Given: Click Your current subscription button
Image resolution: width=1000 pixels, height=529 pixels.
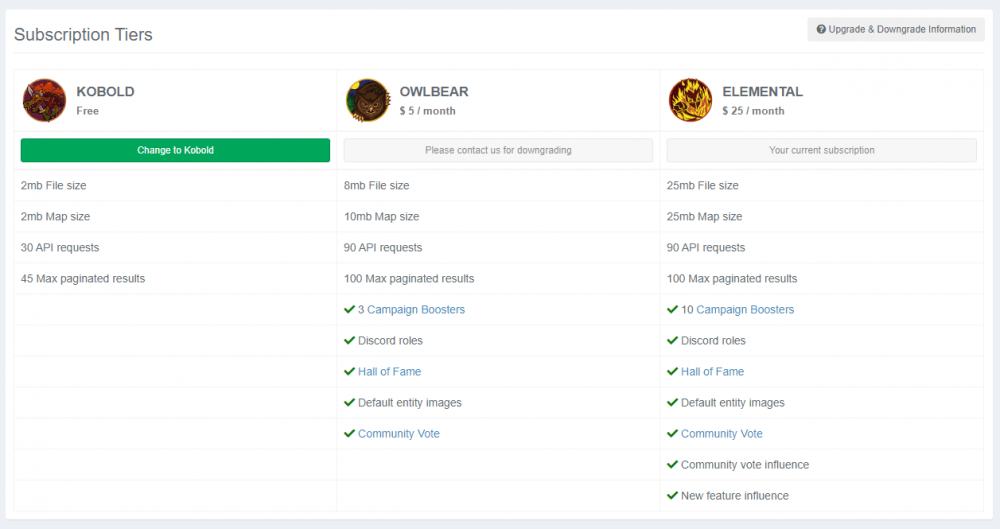Looking at the screenshot, I should pos(821,150).
